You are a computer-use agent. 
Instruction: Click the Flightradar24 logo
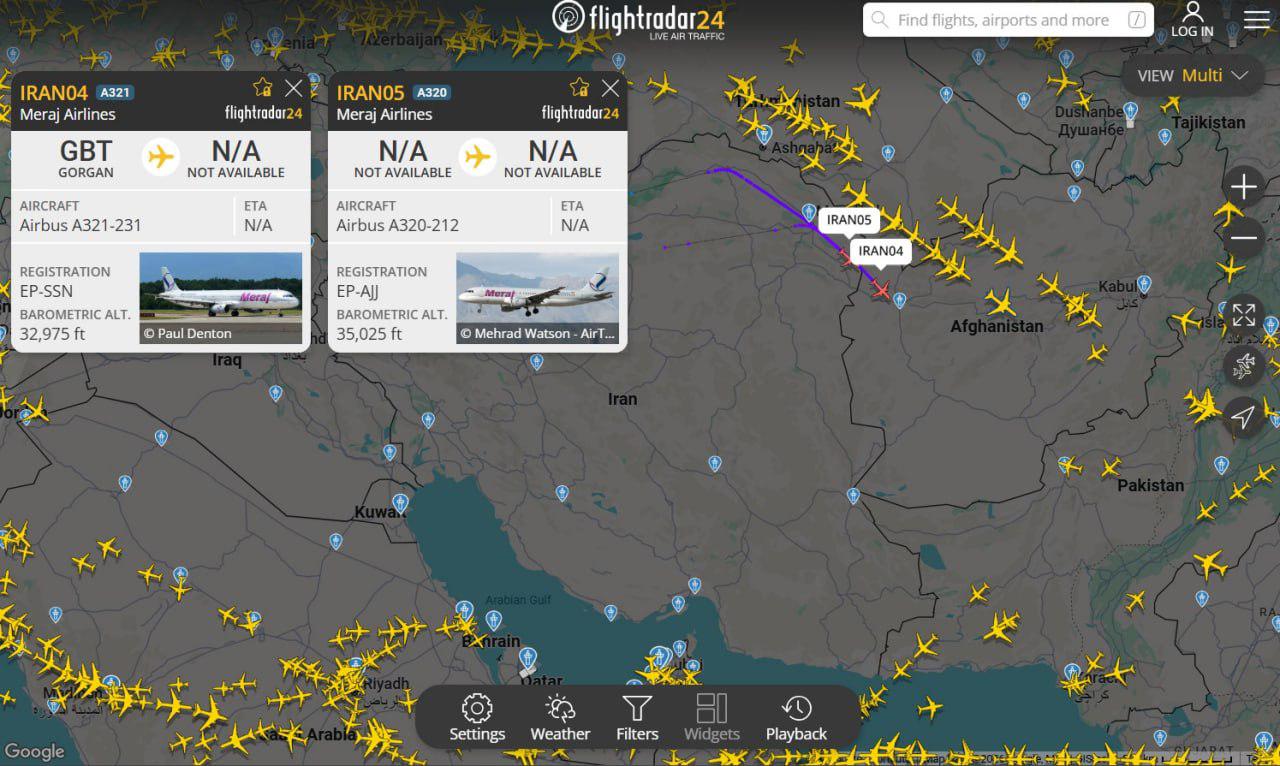[638, 20]
